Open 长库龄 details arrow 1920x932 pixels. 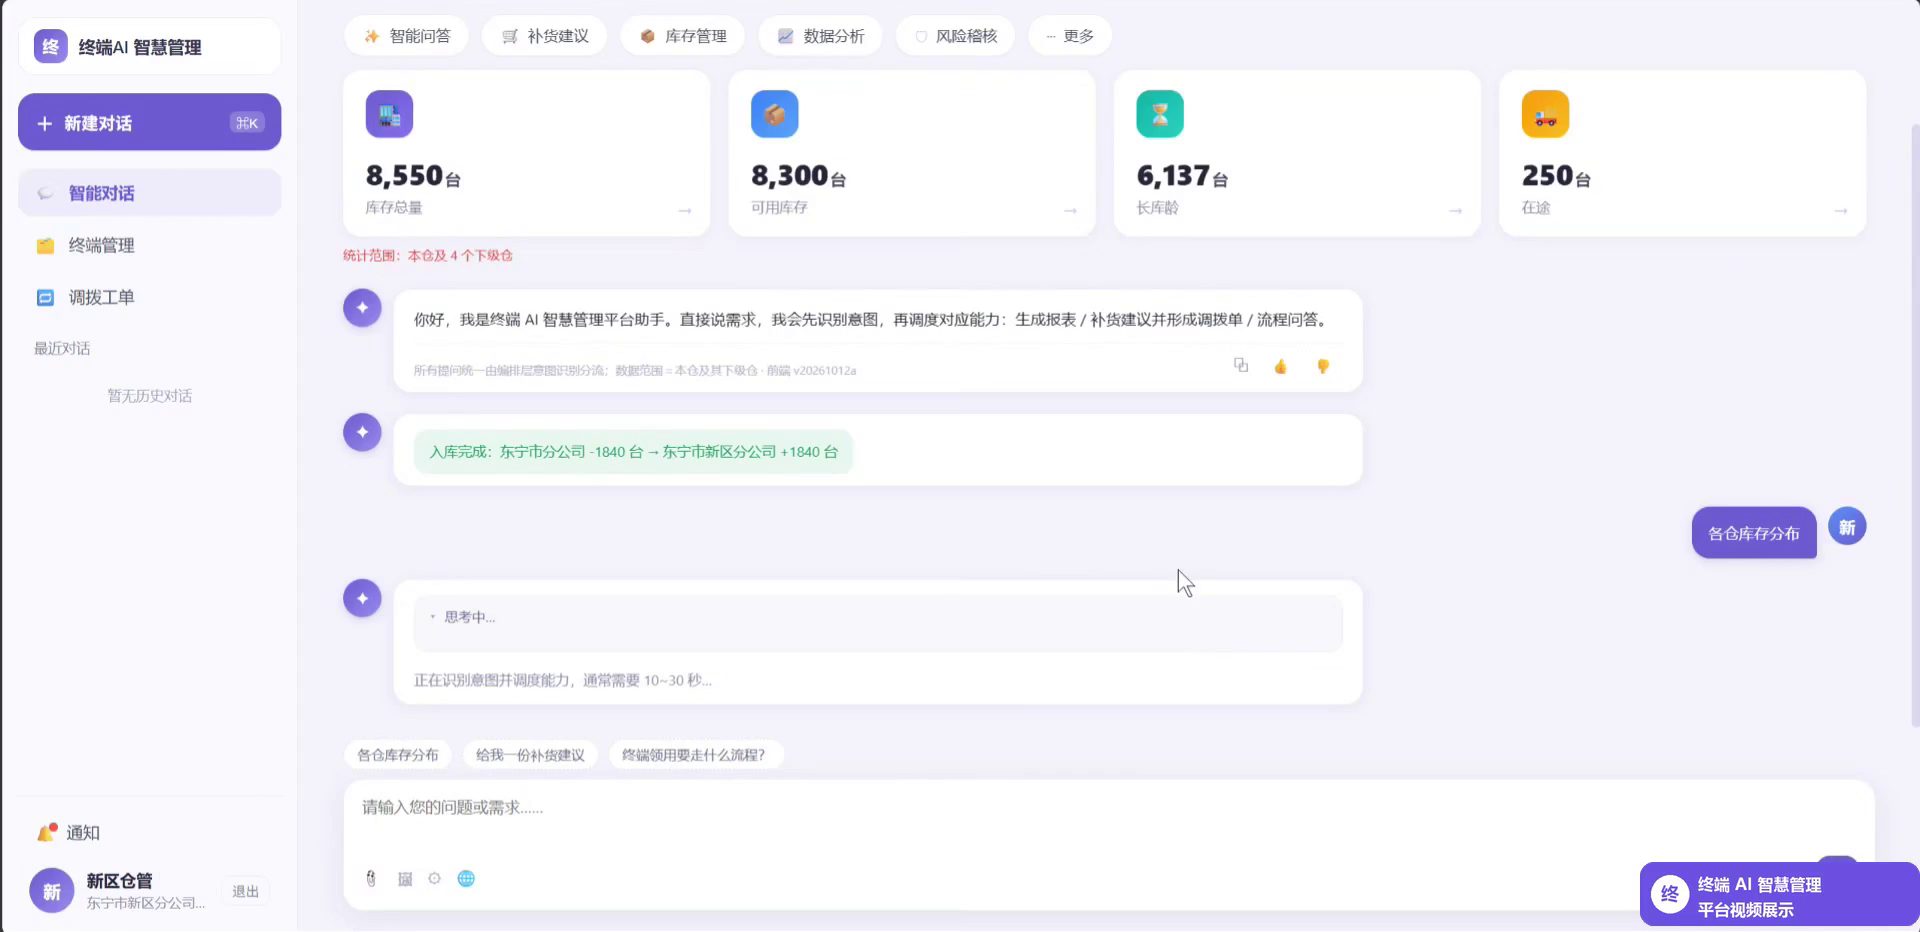coord(1455,210)
